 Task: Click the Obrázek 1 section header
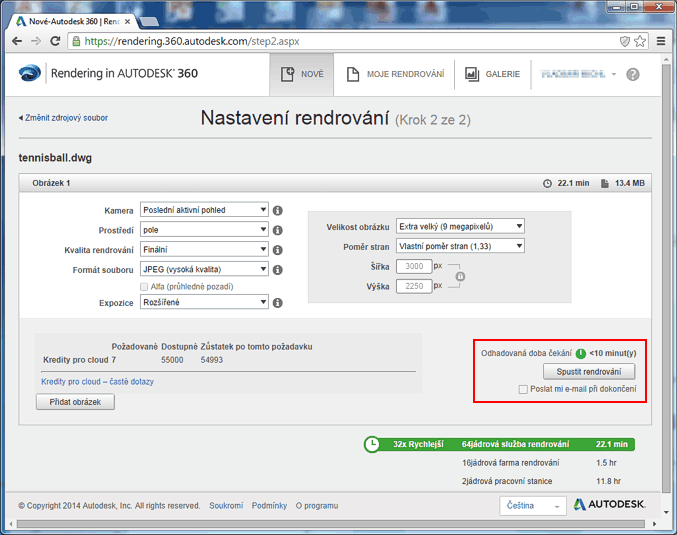click(x=335, y=183)
